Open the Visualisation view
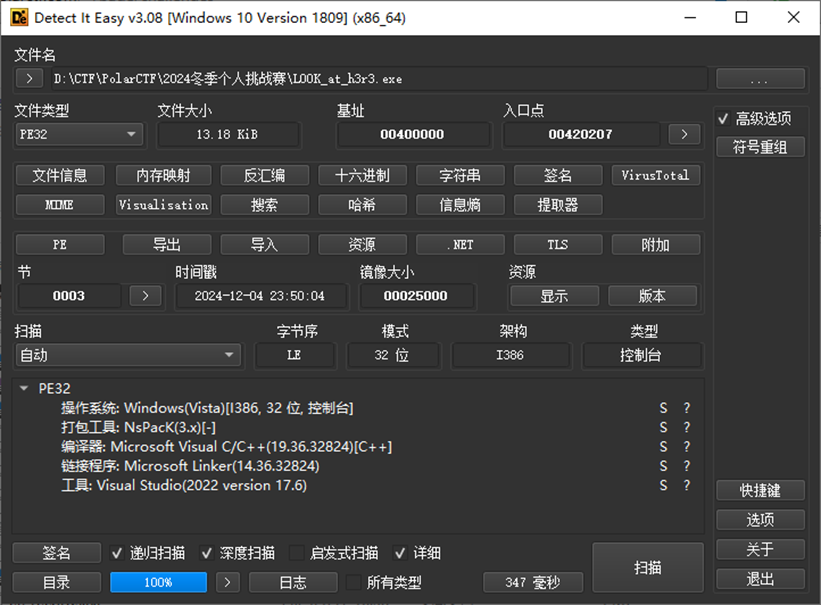Viewport: 821px width, 605px height. pos(163,205)
